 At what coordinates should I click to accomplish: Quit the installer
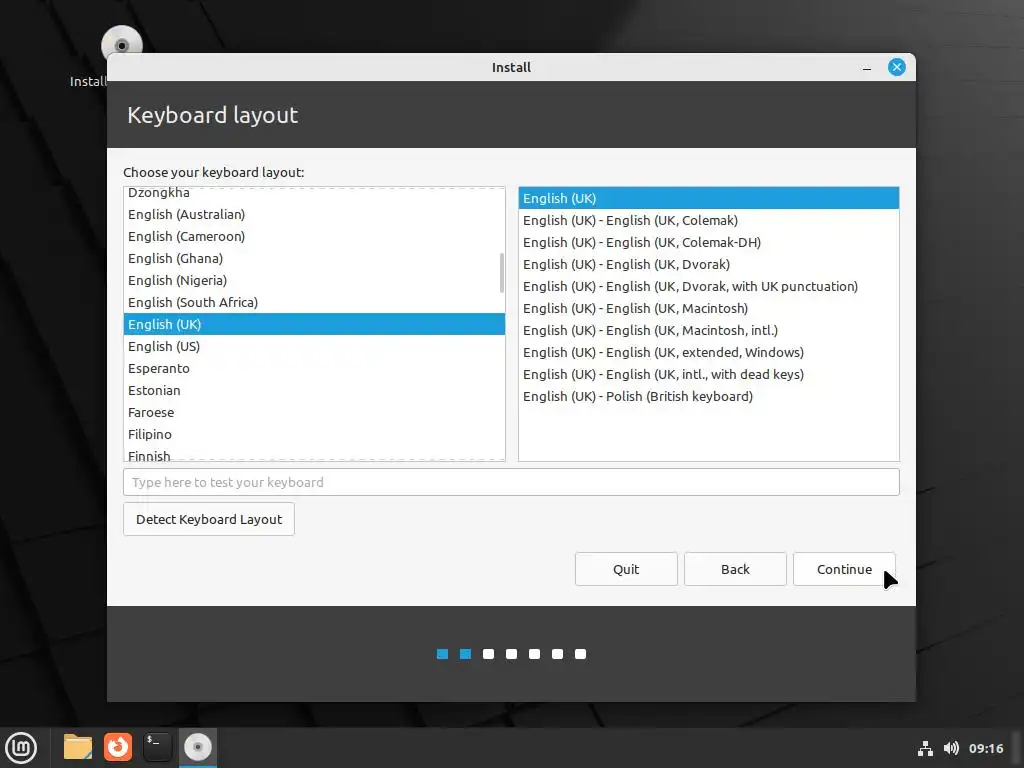point(626,569)
